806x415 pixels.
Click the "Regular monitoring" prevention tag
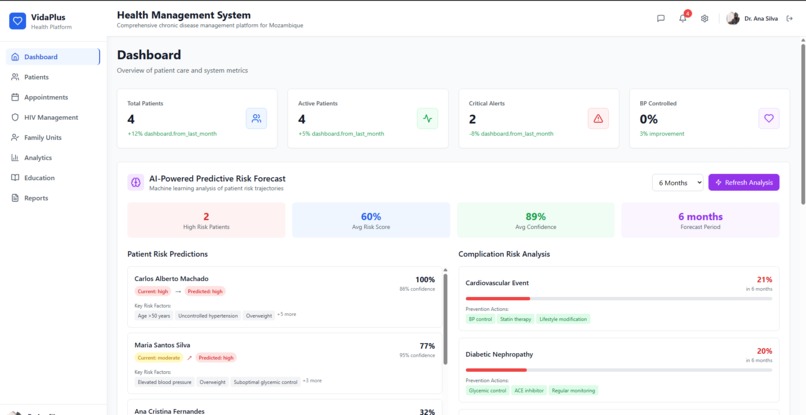pos(573,390)
